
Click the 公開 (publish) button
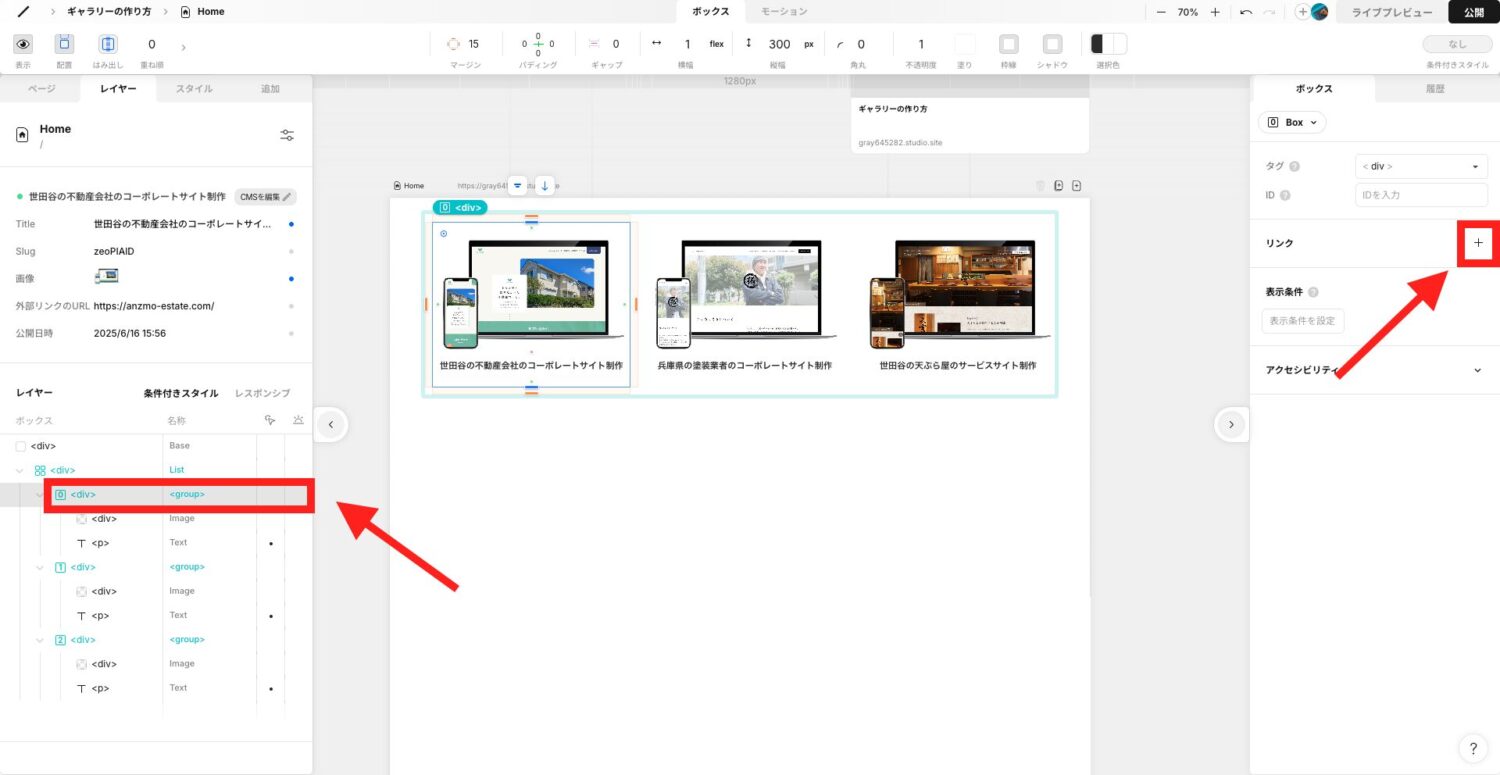click(1474, 12)
